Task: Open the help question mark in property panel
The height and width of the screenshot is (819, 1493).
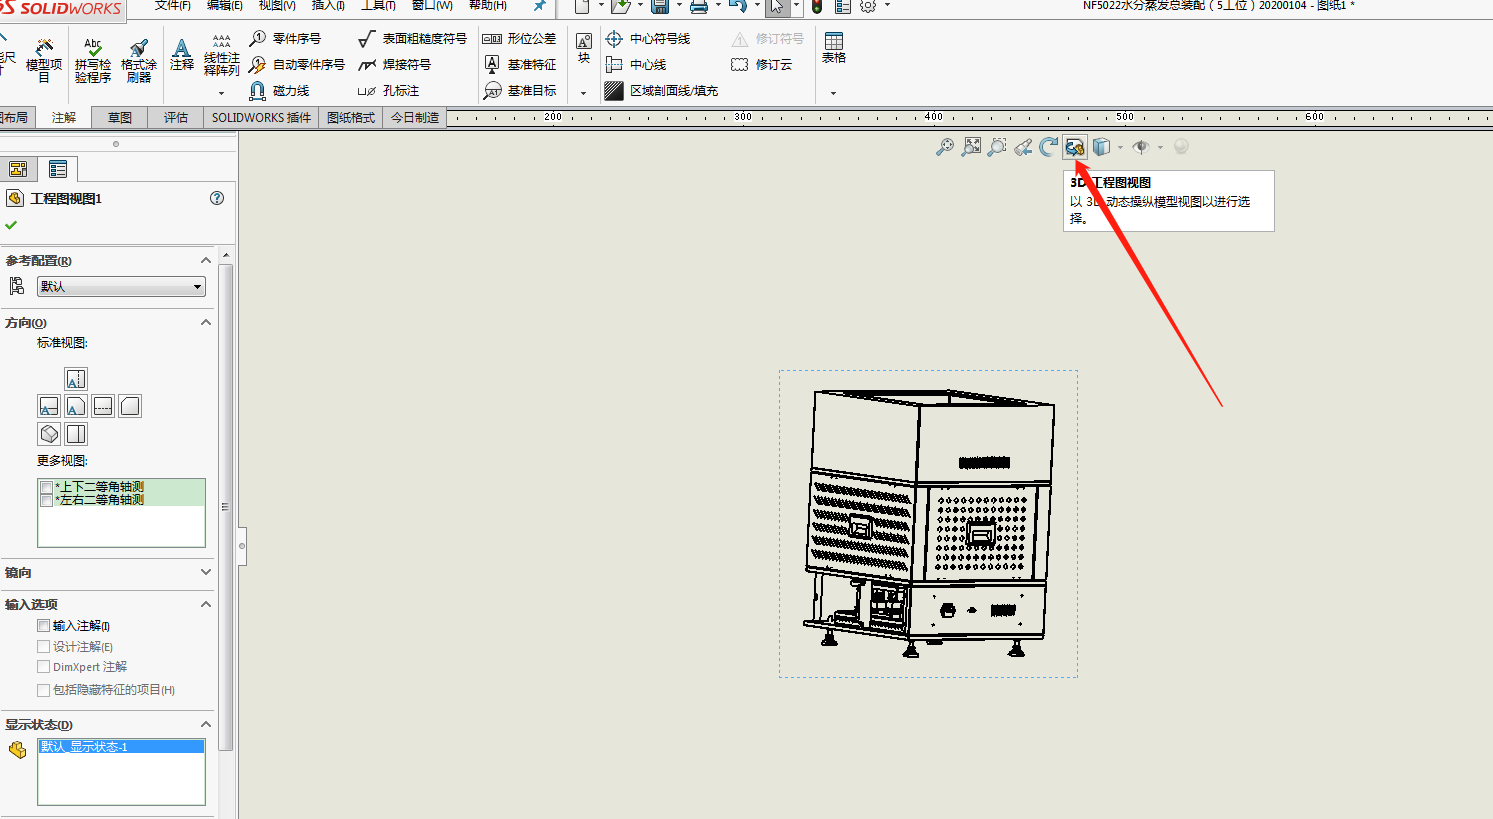Action: pos(217,198)
